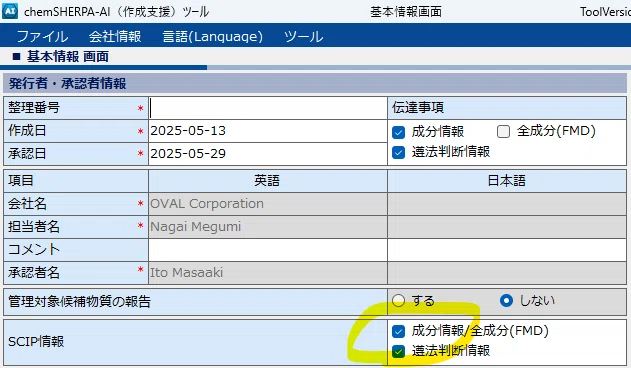Click the 承認日 label
Image resolution: width=631 pixels, height=368 pixels.
coord(27,153)
